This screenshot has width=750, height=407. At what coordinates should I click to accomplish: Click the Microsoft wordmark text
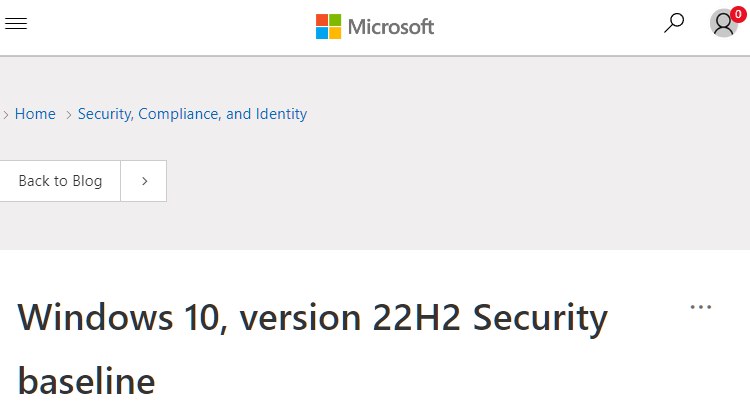[x=391, y=27]
